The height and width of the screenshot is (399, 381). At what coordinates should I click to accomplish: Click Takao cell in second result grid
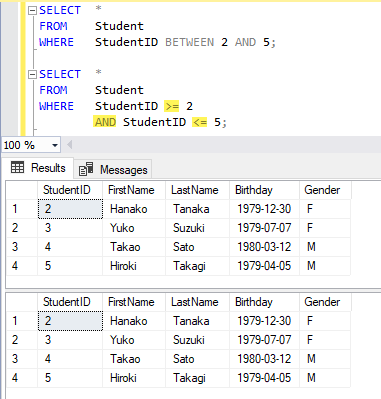[x=134, y=359]
